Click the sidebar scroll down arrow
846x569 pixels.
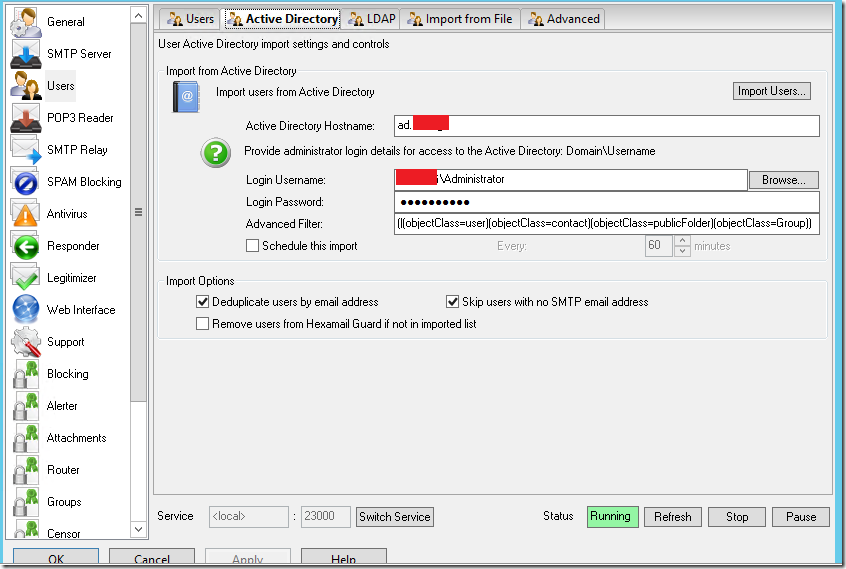pyautogui.click(x=139, y=529)
